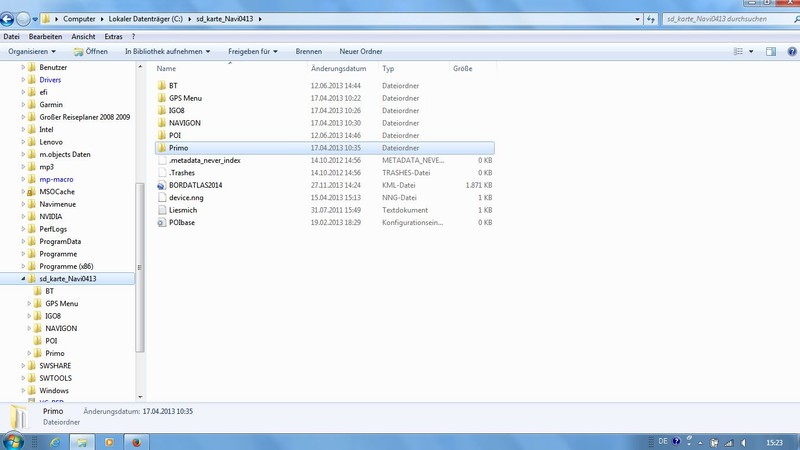Expand the Garmin folder in tree
This screenshot has width=800, height=450.
[23, 105]
